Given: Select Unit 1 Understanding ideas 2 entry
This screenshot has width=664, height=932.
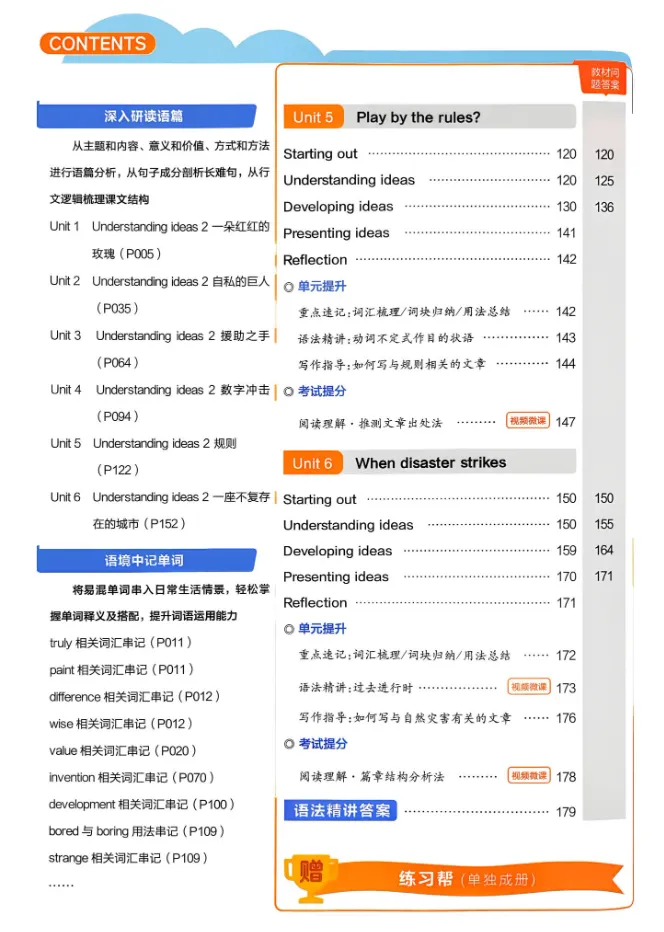Looking at the screenshot, I should (160, 240).
